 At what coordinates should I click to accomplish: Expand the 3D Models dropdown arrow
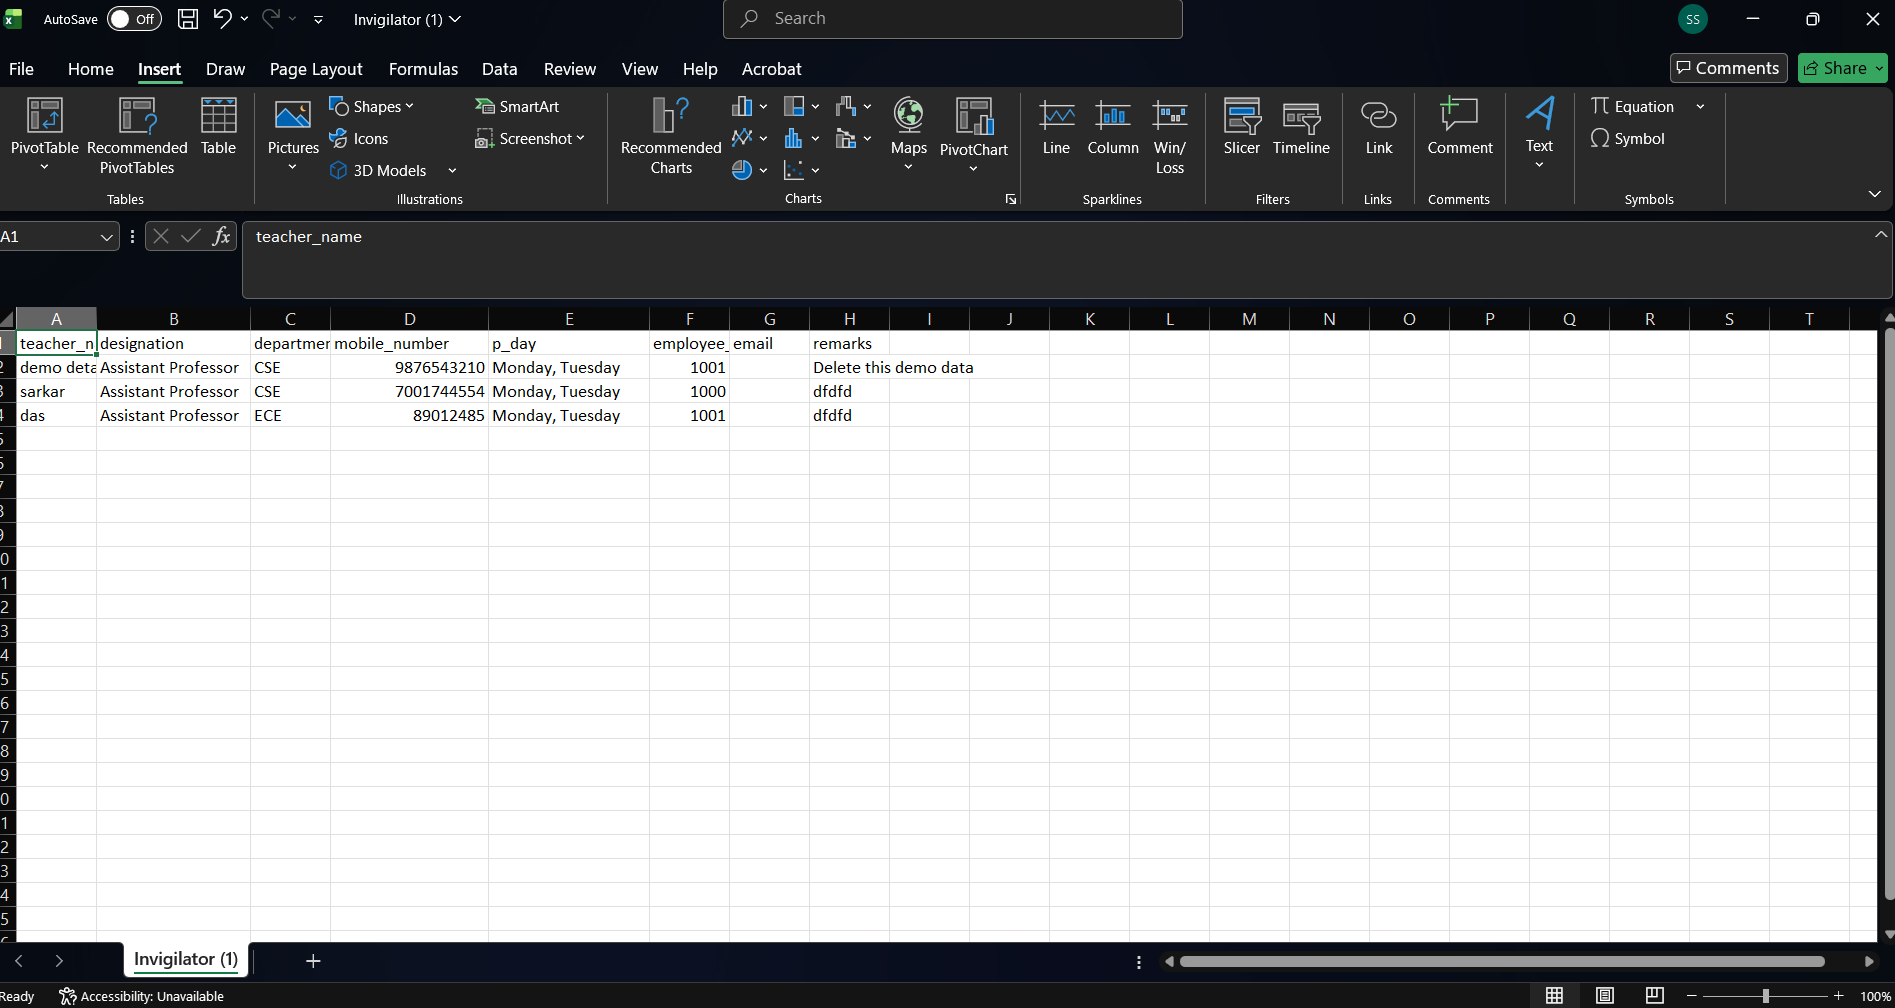[x=452, y=171]
